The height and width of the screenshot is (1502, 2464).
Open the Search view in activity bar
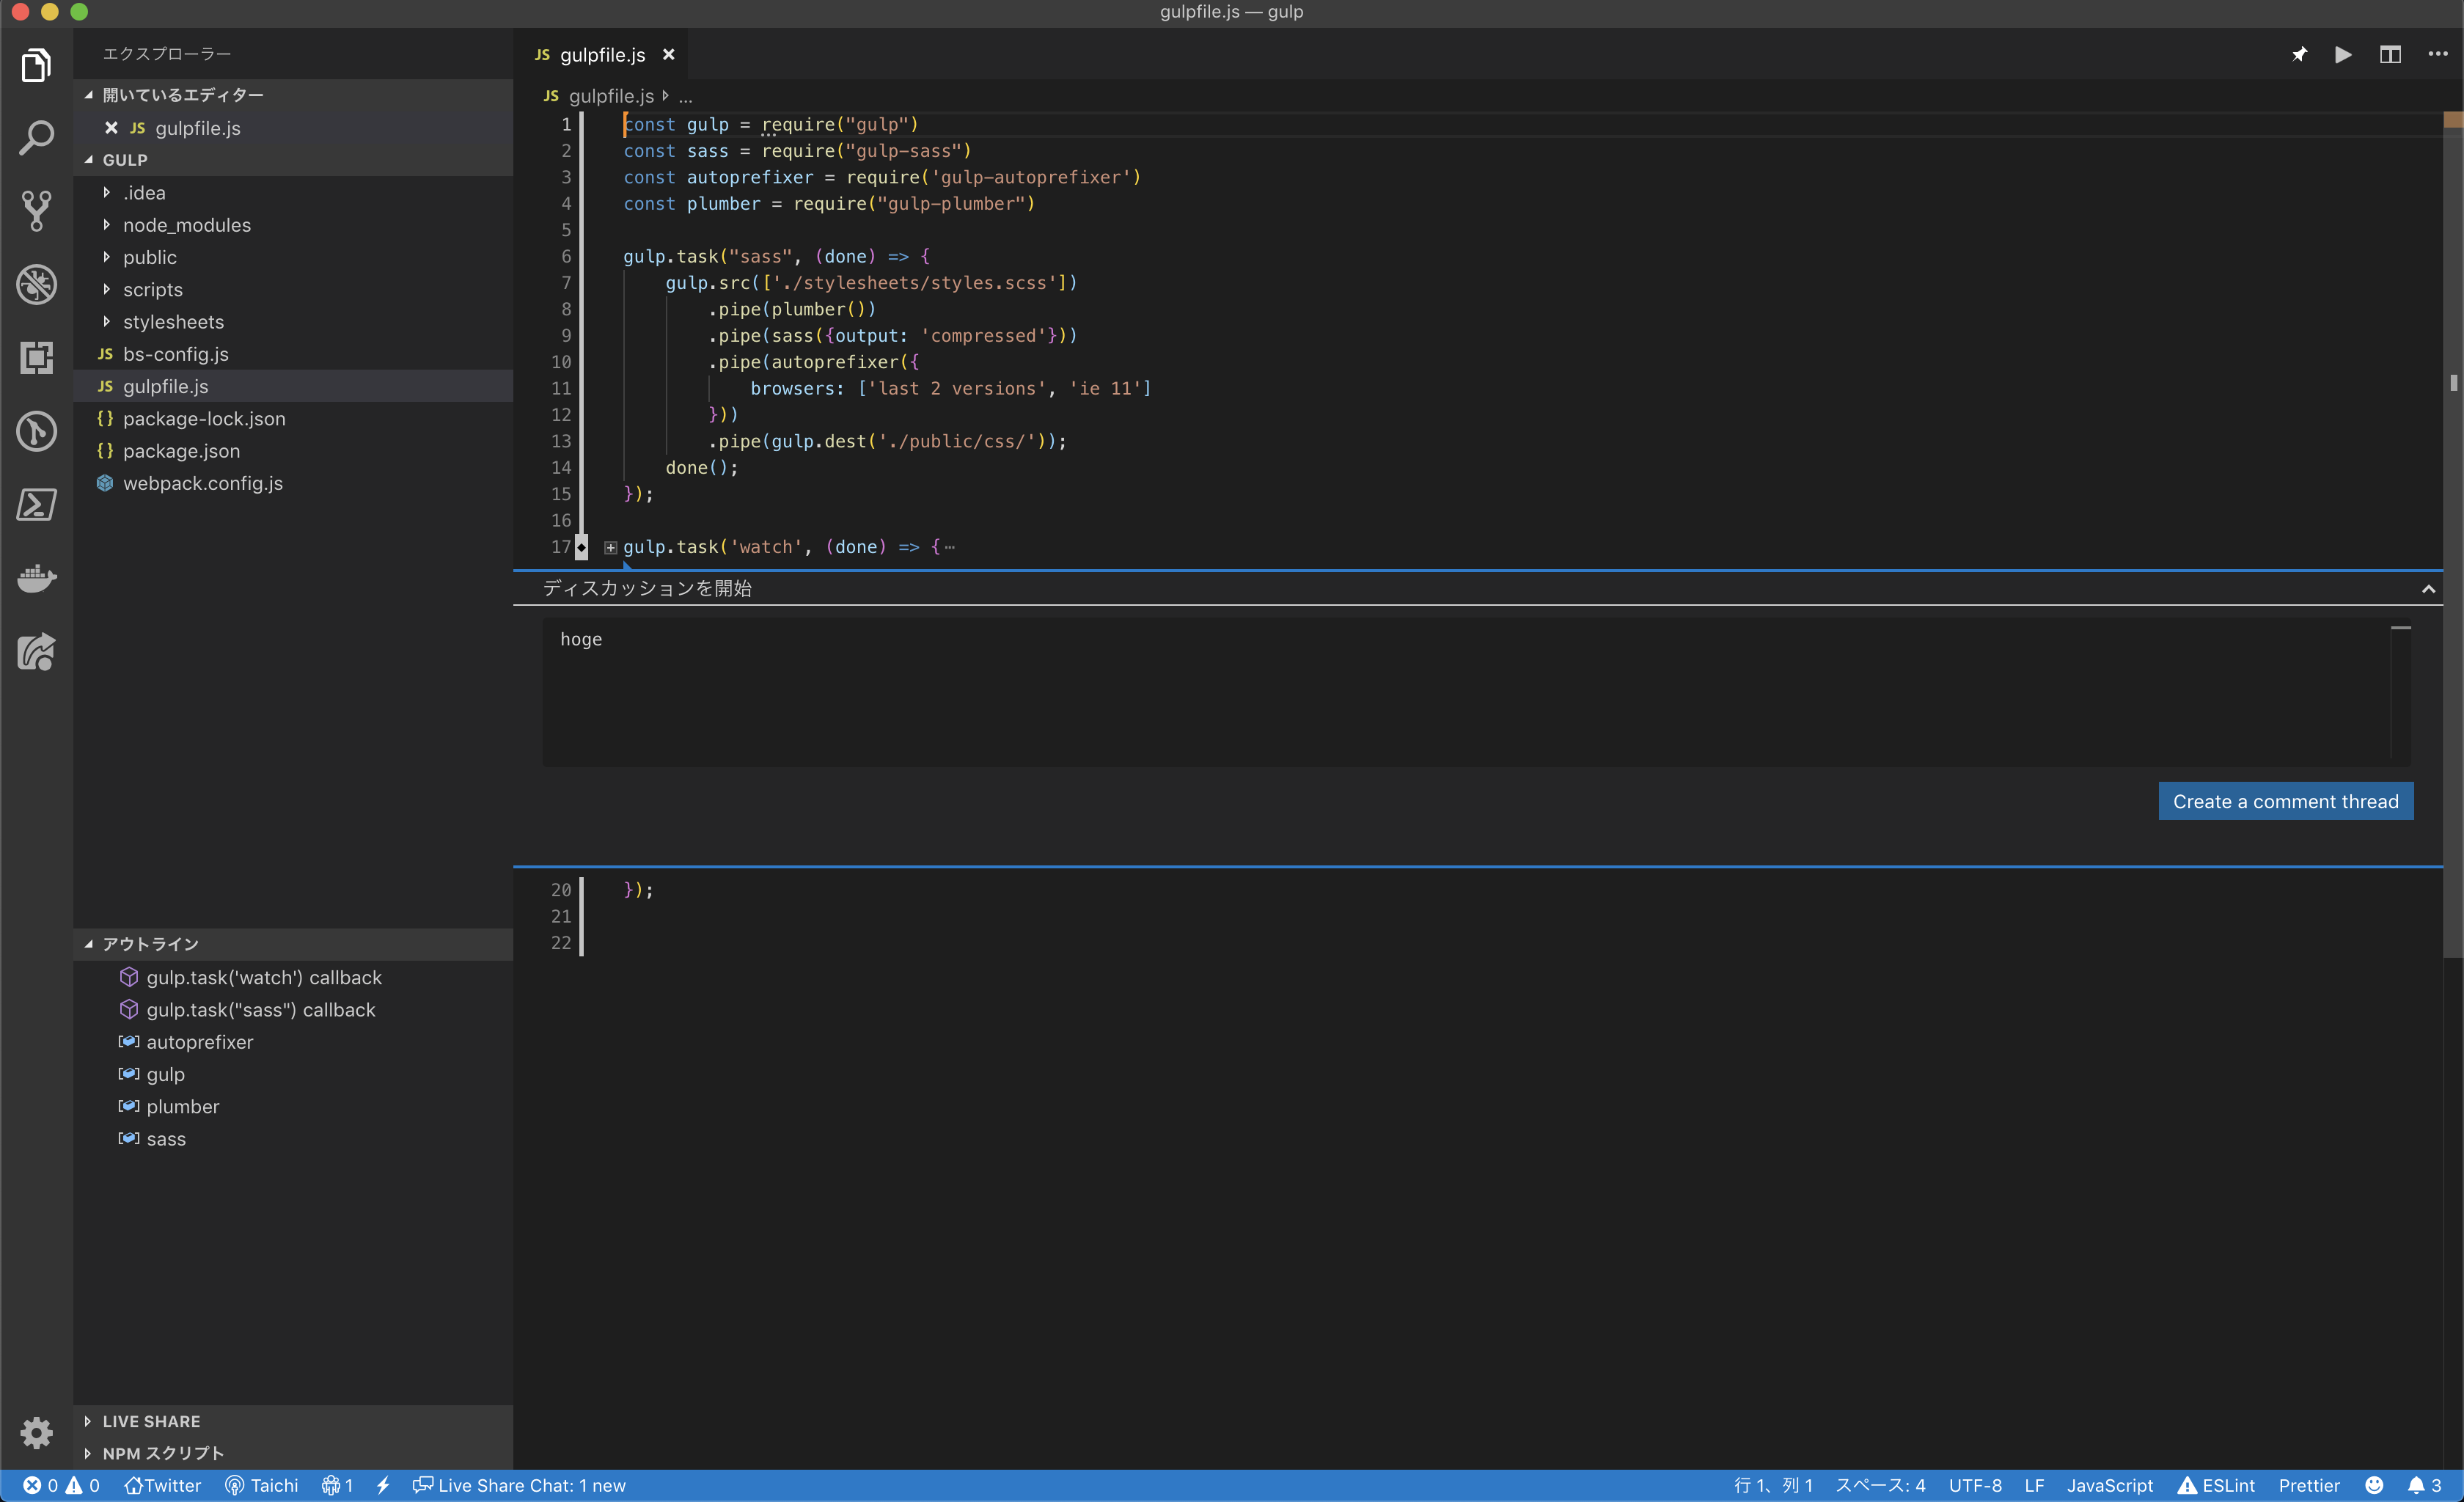pyautogui.click(x=36, y=138)
